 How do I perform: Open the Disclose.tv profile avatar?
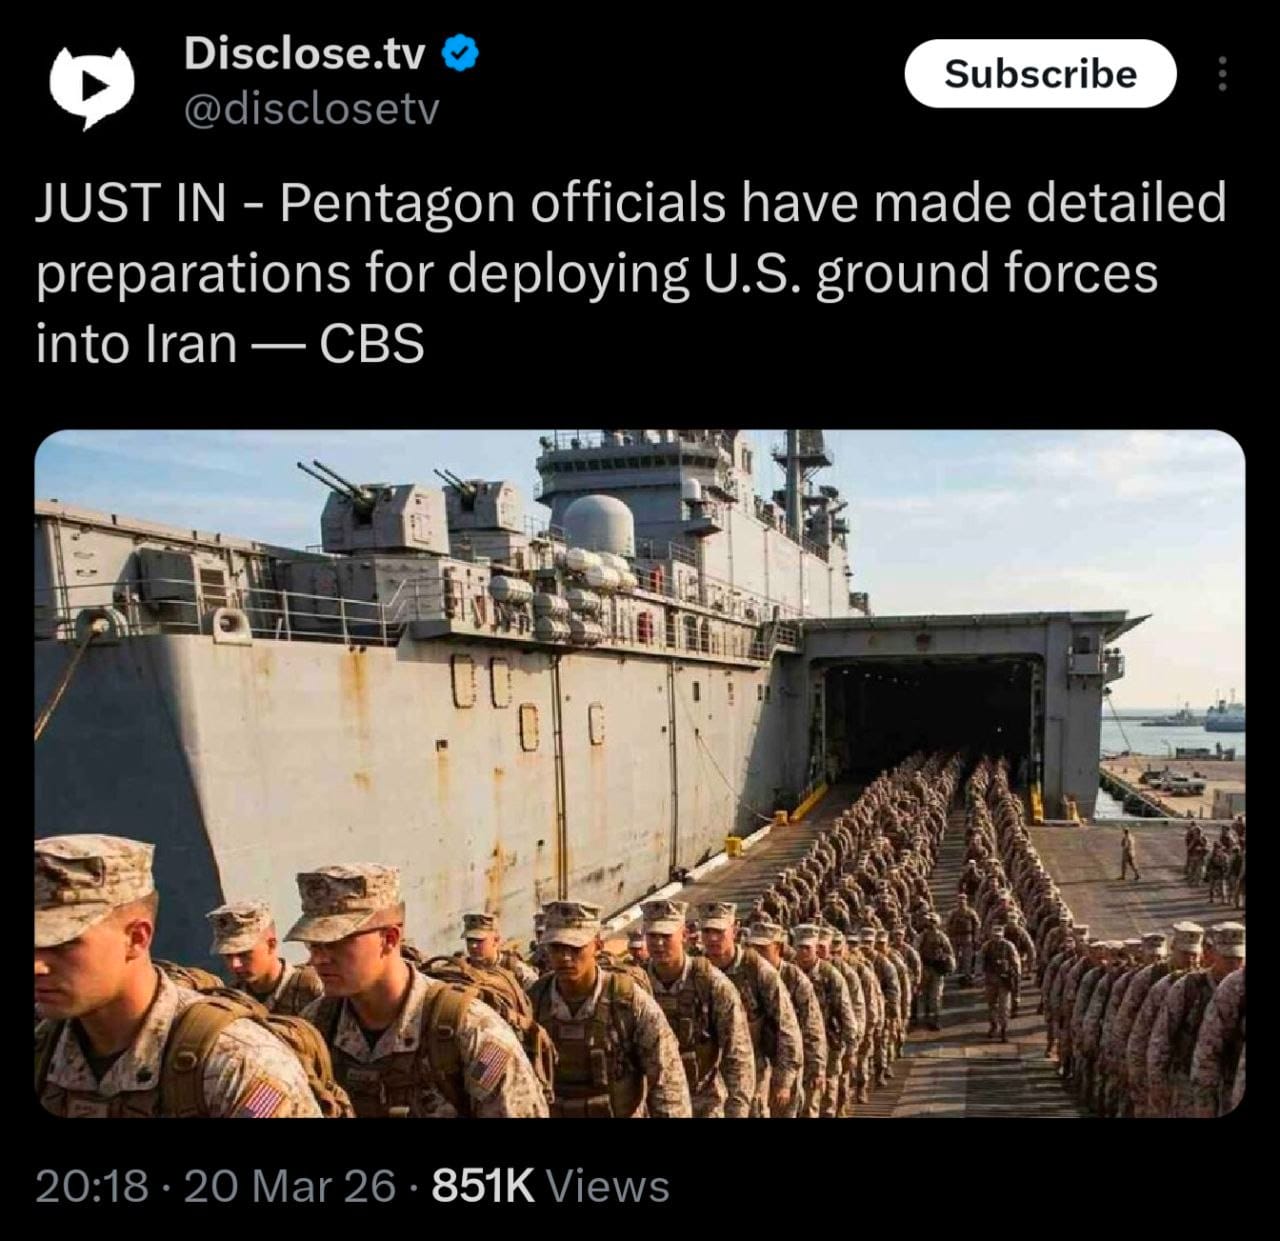pyautogui.click(x=92, y=86)
